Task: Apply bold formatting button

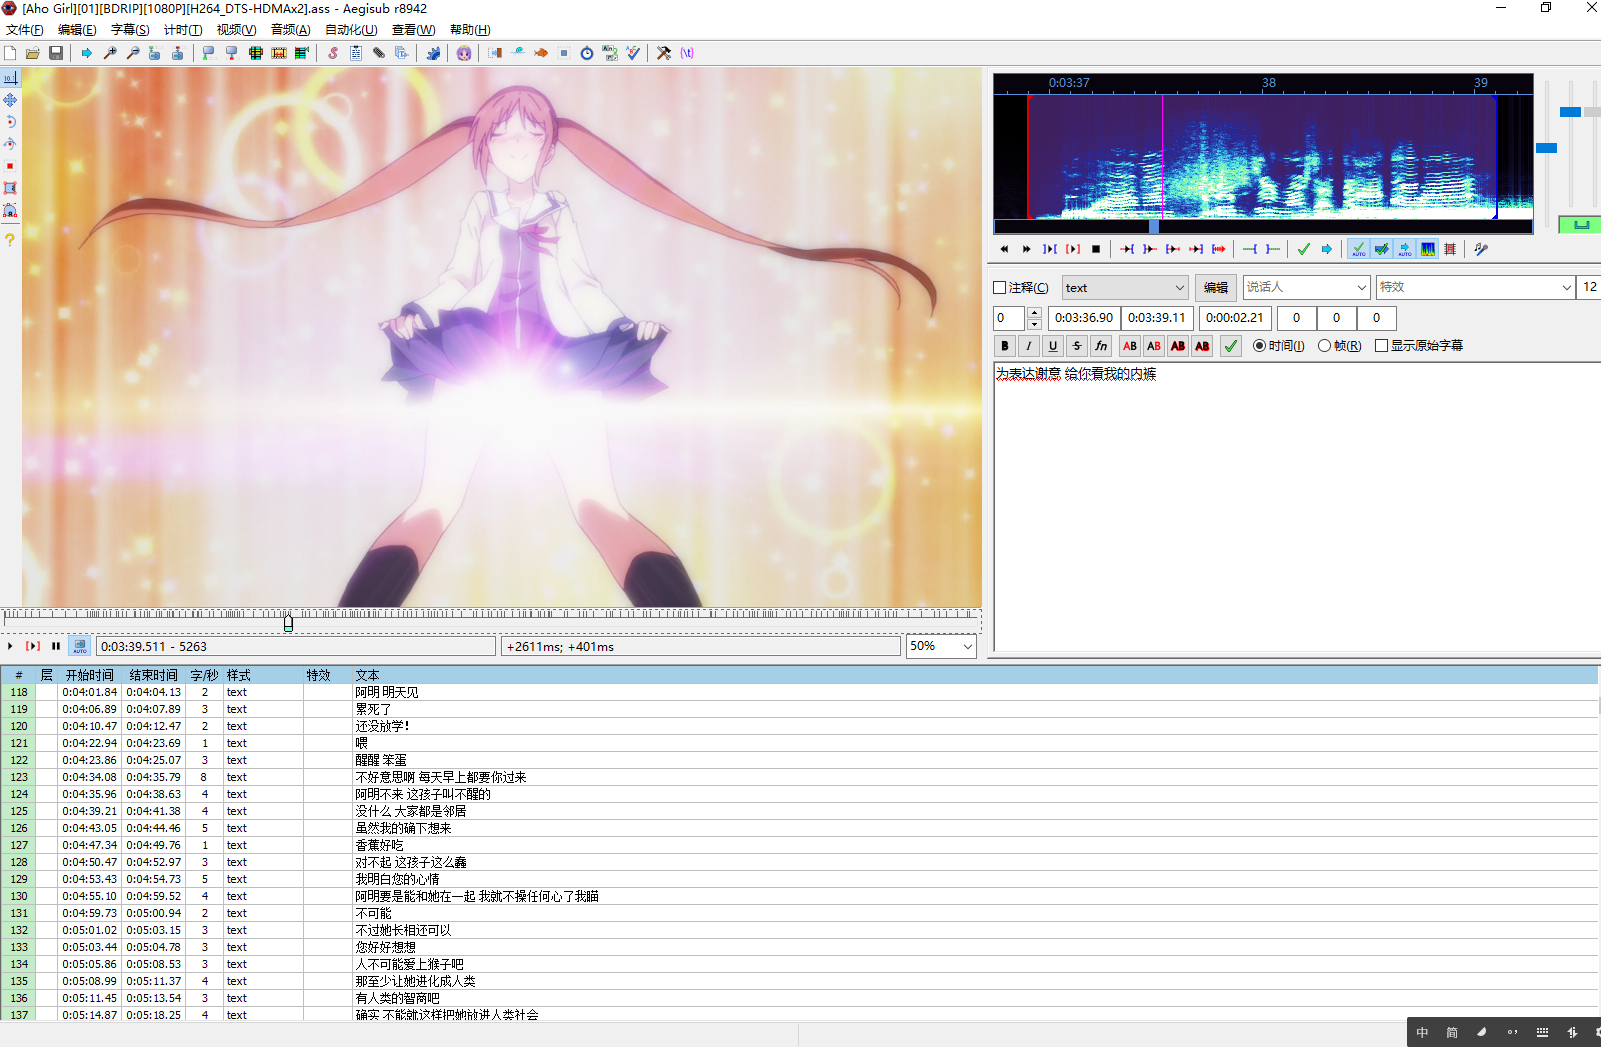Action: (1005, 346)
